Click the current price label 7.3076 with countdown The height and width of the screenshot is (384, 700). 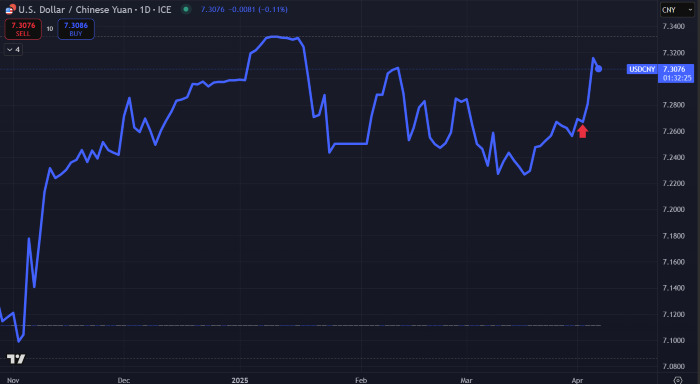[676, 73]
